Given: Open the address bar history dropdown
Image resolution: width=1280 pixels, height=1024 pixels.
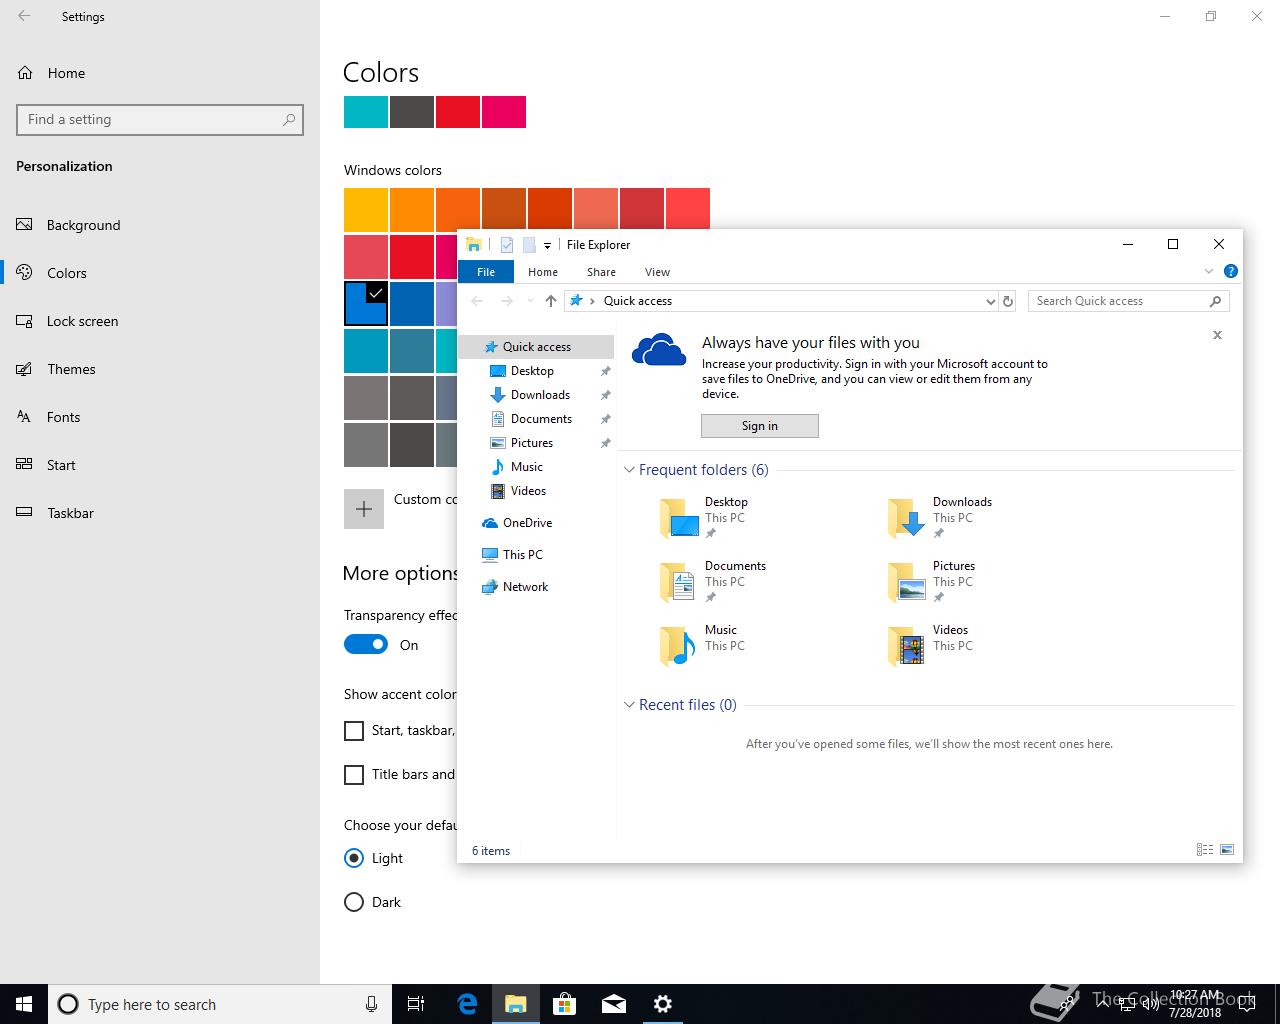Looking at the screenshot, I should click(x=991, y=301).
